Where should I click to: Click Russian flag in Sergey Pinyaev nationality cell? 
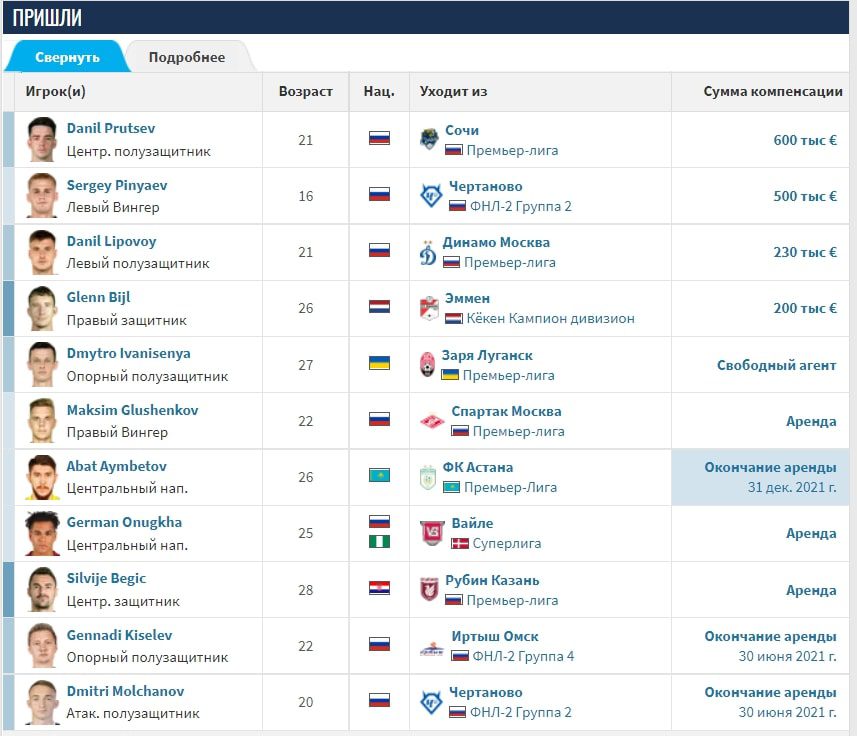pyautogui.click(x=379, y=194)
